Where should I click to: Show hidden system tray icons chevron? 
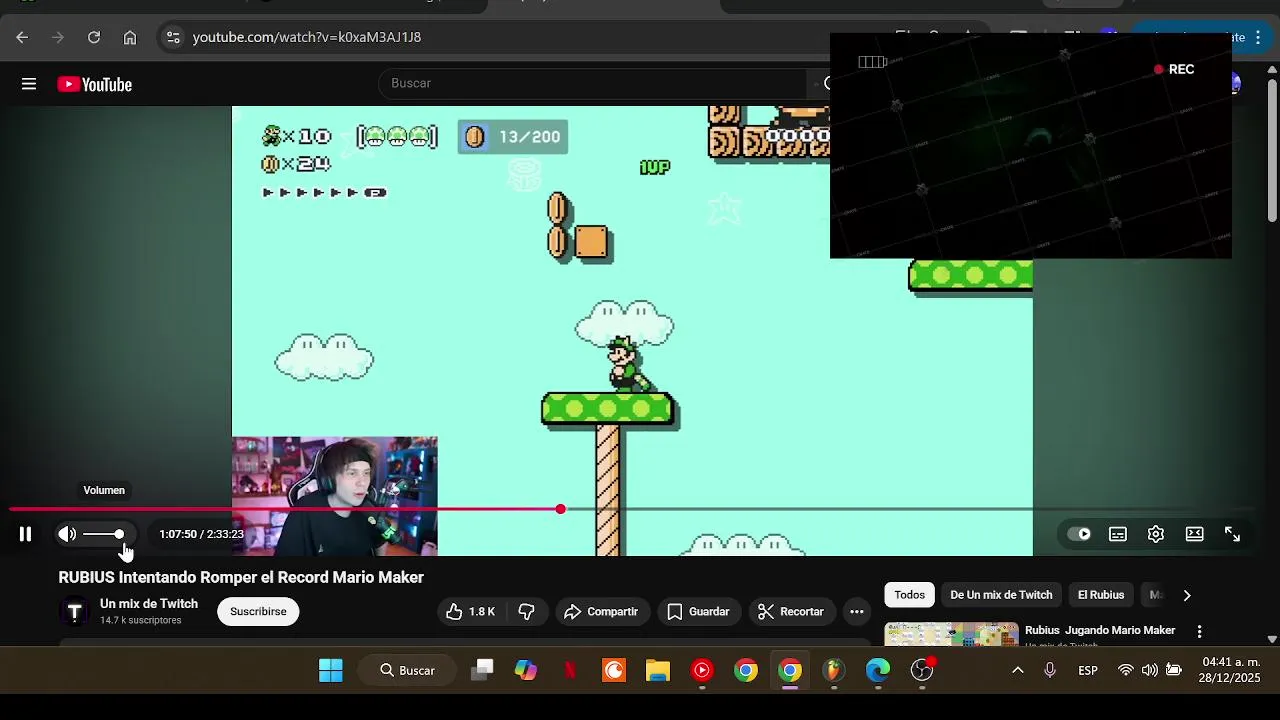click(1018, 670)
